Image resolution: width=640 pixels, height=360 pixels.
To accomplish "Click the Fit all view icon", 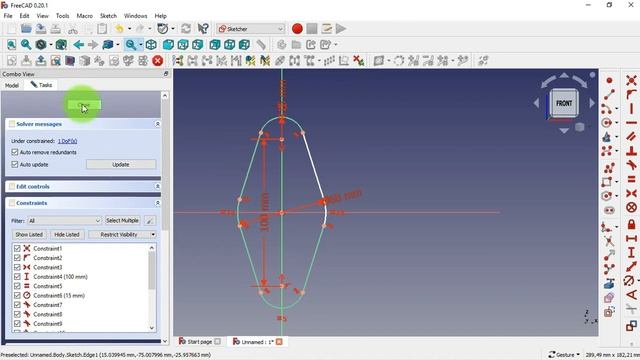I will (11, 44).
